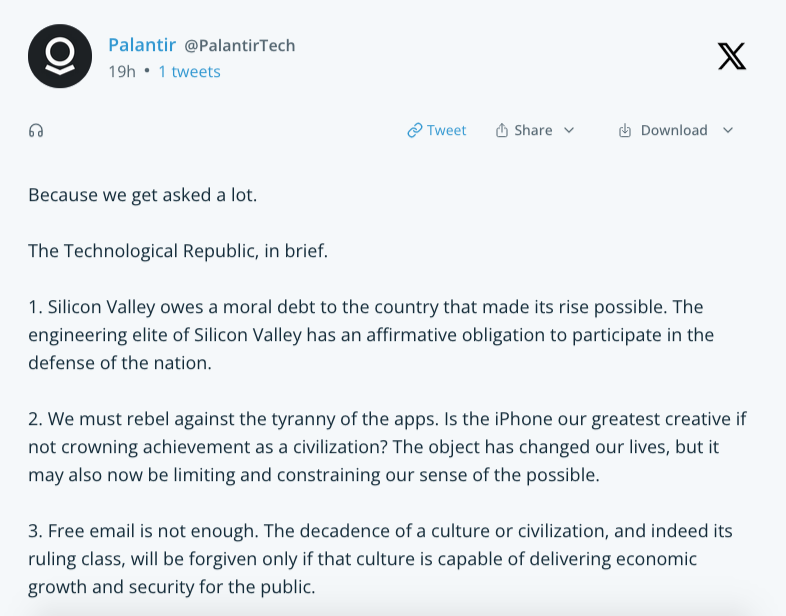Click the chain-link icon beside Tweet
The height and width of the screenshot is (616, 786).
click(x=414, y=130)
